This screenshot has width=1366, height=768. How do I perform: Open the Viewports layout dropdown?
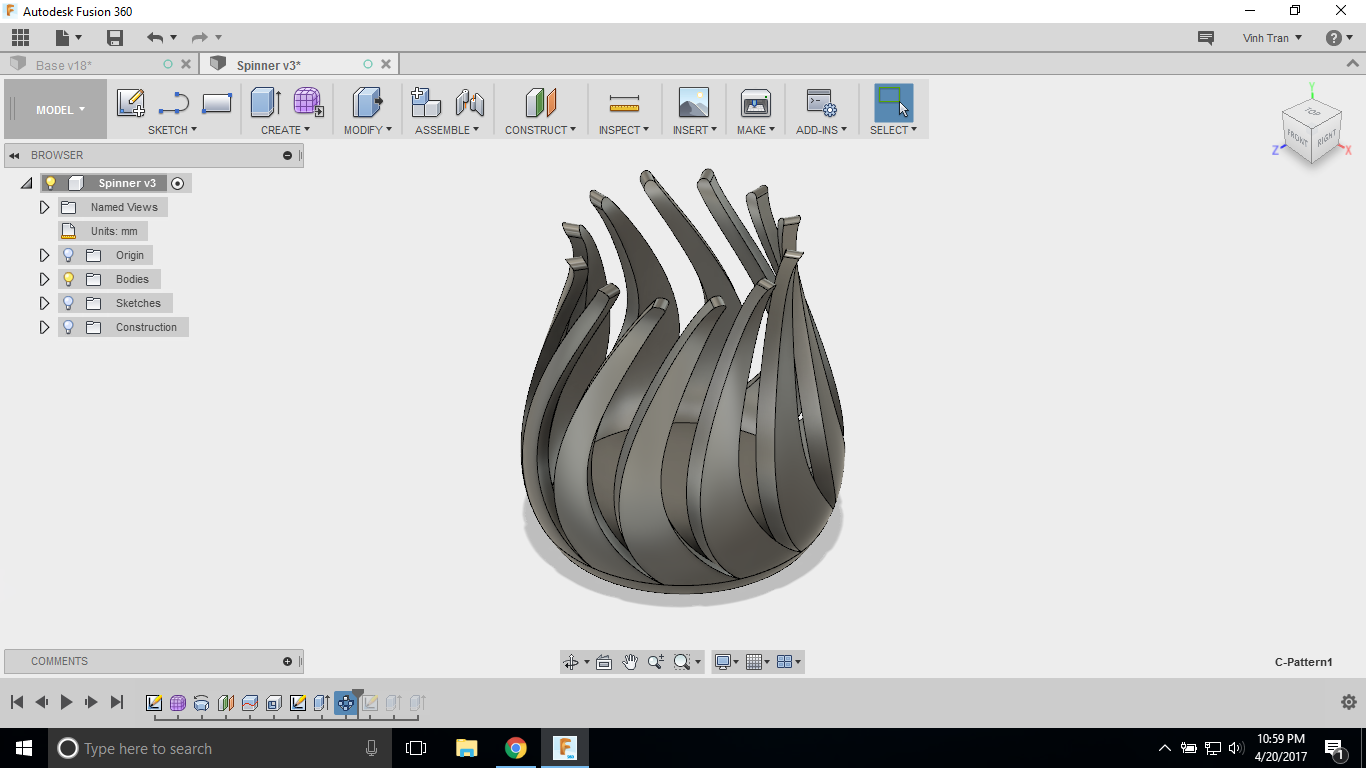click(789, 662)
